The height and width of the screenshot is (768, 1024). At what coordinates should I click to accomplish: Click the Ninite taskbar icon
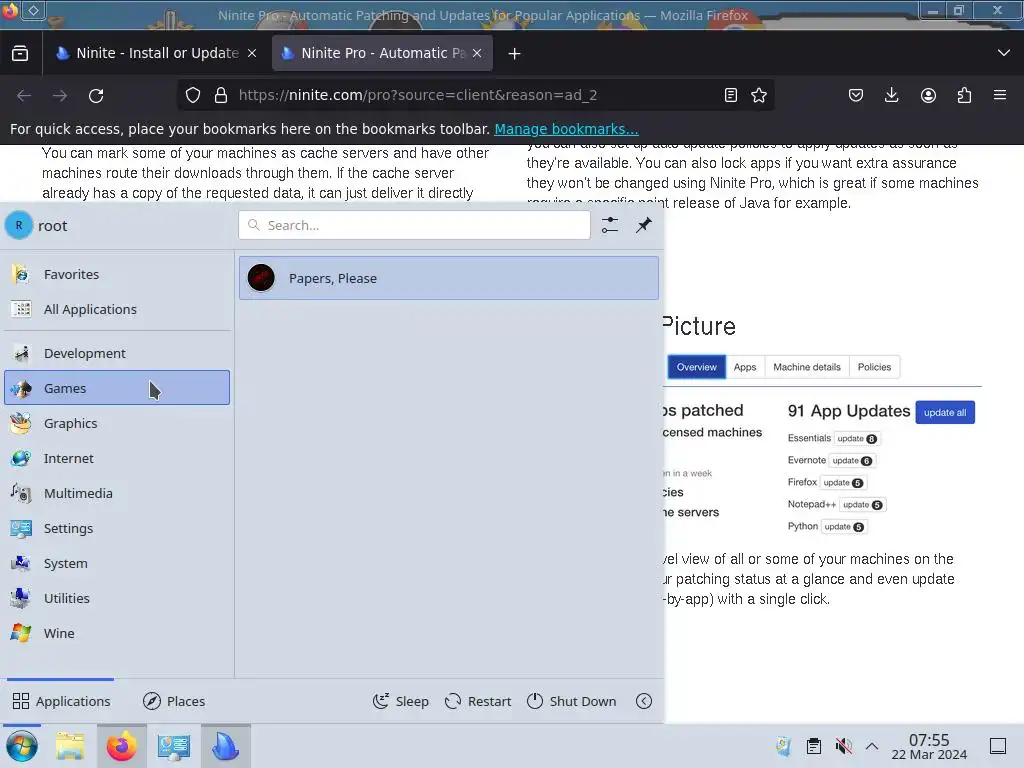click(x=225, y=746)
